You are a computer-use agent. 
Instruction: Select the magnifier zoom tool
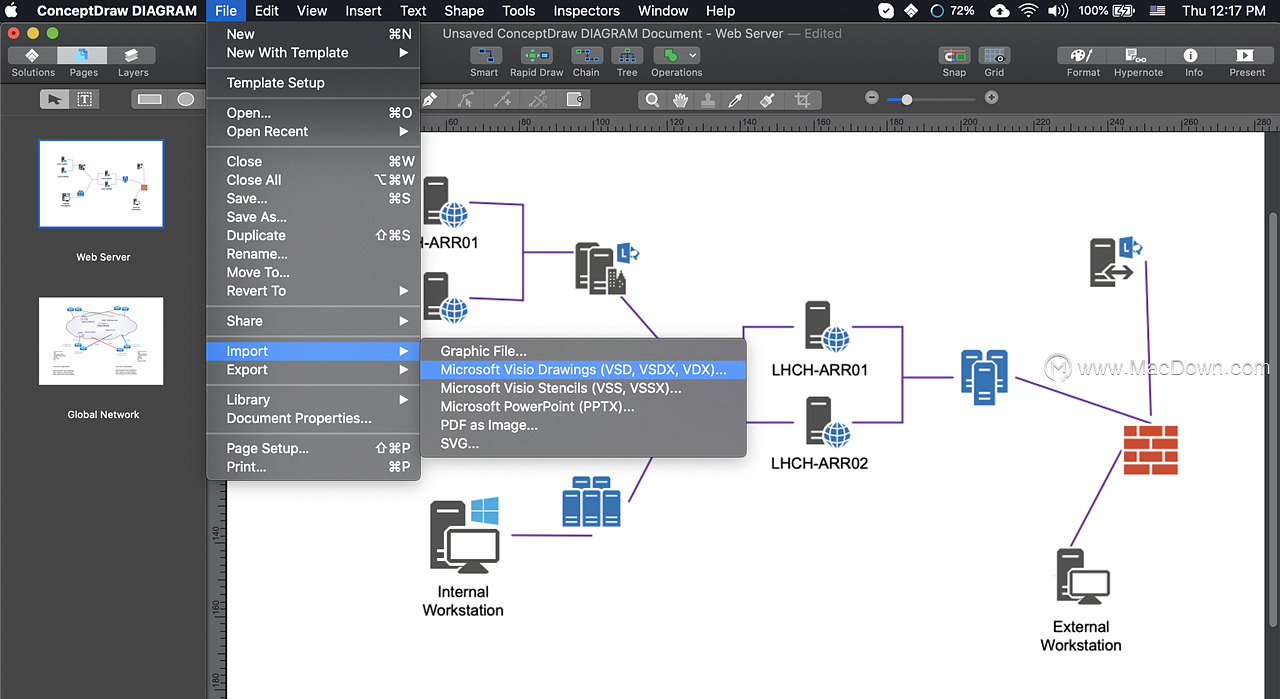pyautogui.click(x=653, y=100)
